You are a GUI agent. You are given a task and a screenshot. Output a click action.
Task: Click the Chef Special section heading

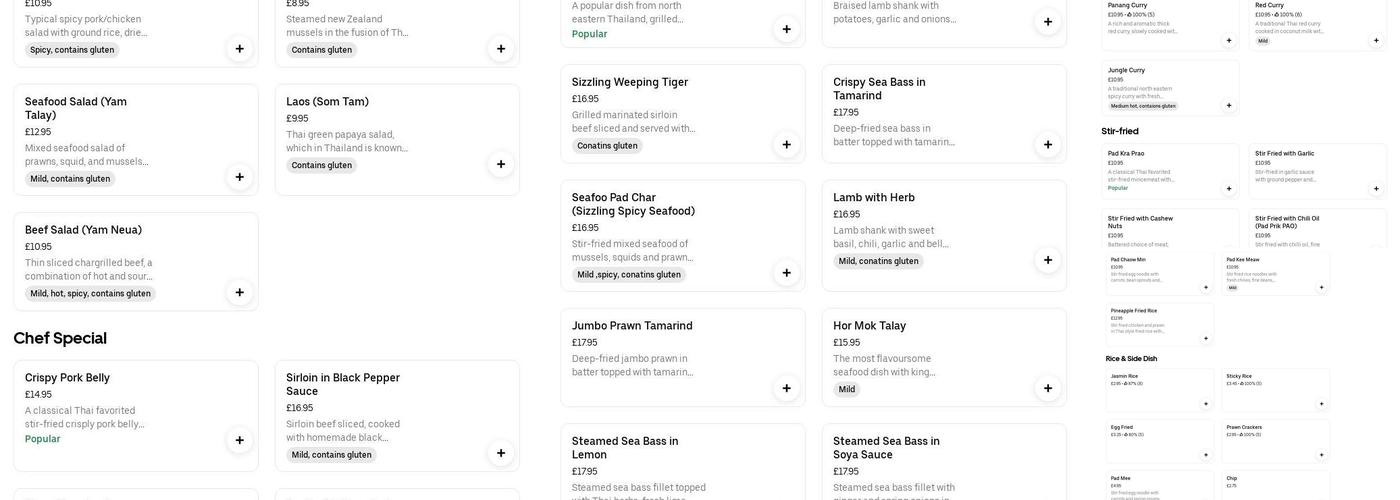tap(60, 338)
